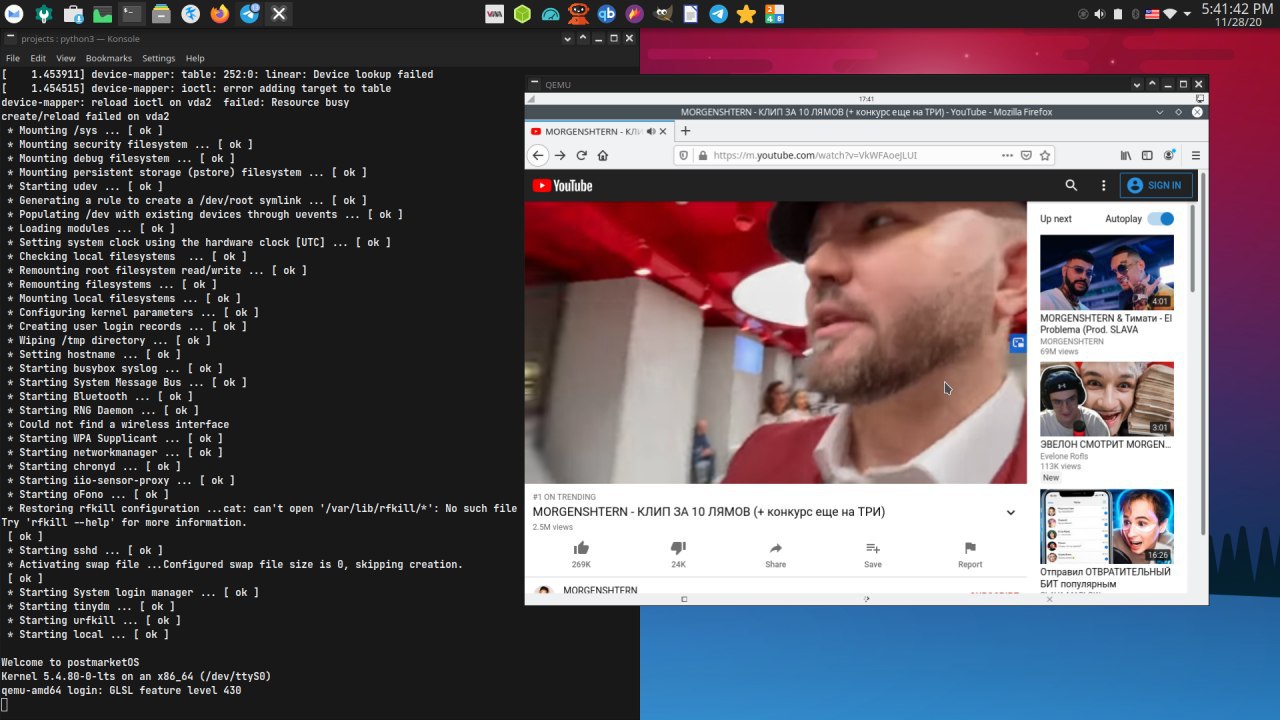The image size is (1280, 720).
Task: Go back using Firefox back arrow
Action: click(538, 155)
